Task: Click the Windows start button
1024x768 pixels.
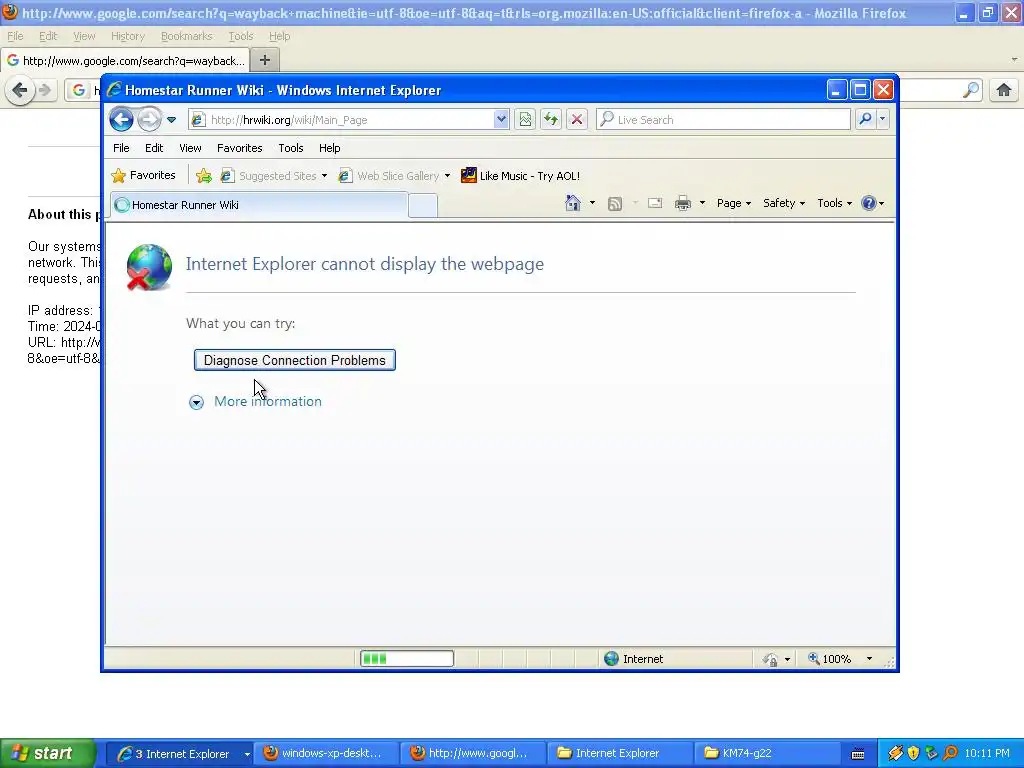Action: tap(48, 753)
